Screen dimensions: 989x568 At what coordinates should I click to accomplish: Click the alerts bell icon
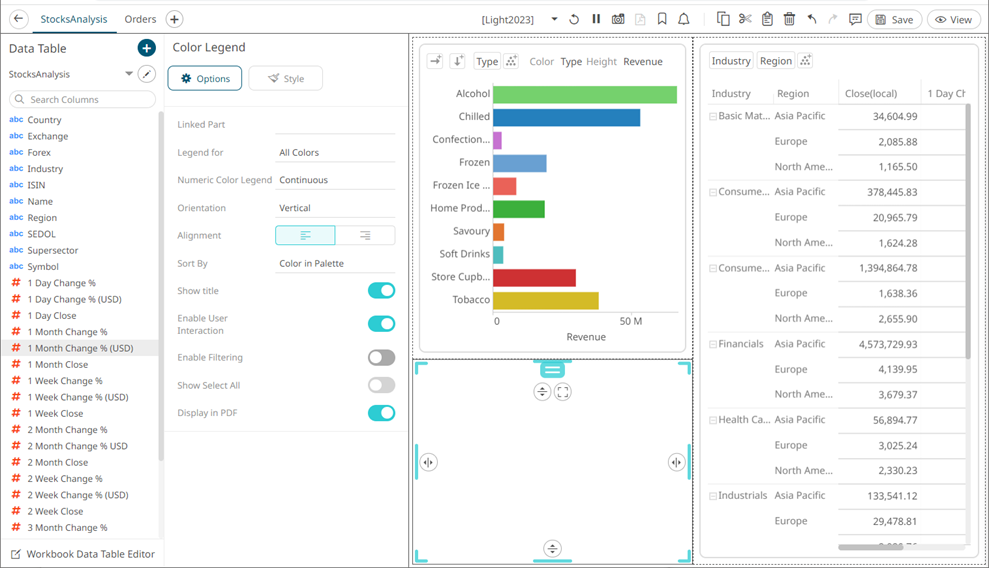(x=684, y=19)
